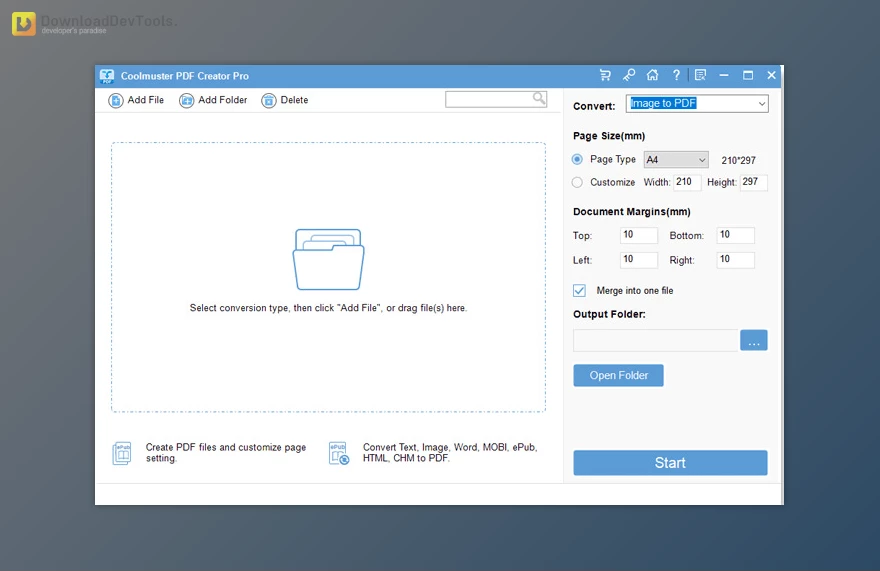
Task: Edit the Top margin field
Action: [x=639, y=235]
